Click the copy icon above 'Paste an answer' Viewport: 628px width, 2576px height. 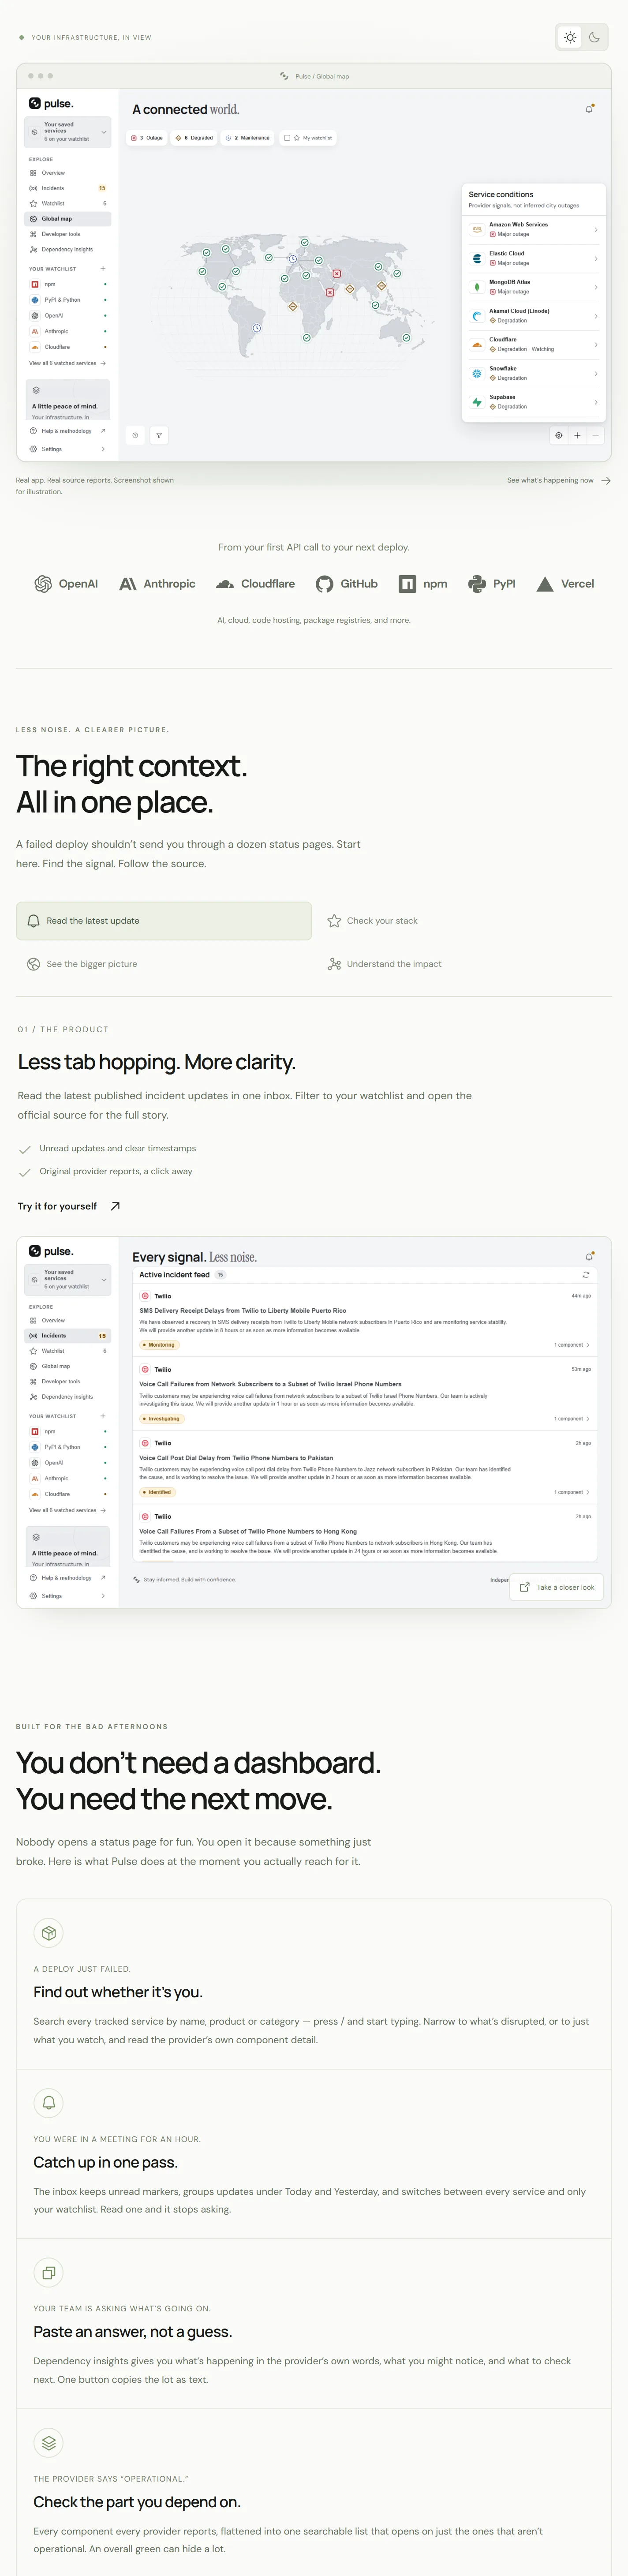pyautogui.click(x=48, y=2273)
